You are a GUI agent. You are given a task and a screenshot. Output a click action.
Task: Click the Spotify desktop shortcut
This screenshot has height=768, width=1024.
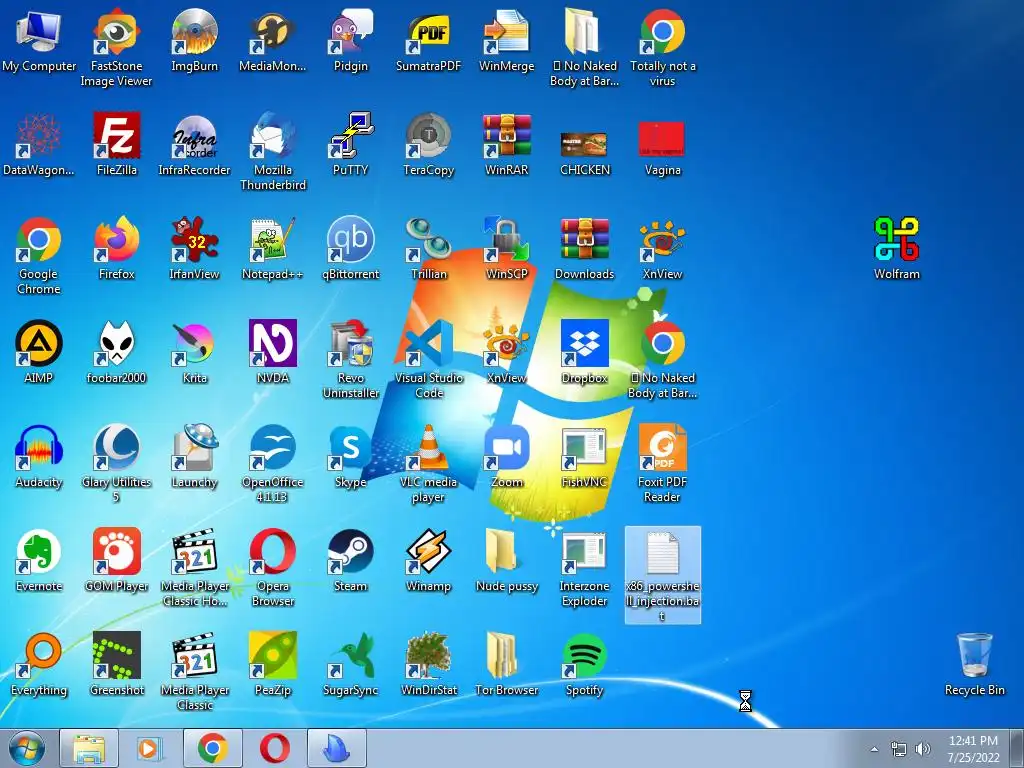pos(584,664)
